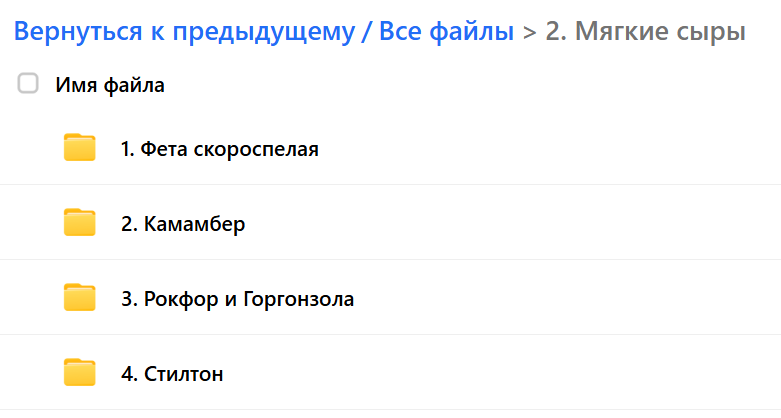The width and height of the screenshot is (781, 418).
Task: Open the 4. Стилтон folder name
Action: (172, 374)
